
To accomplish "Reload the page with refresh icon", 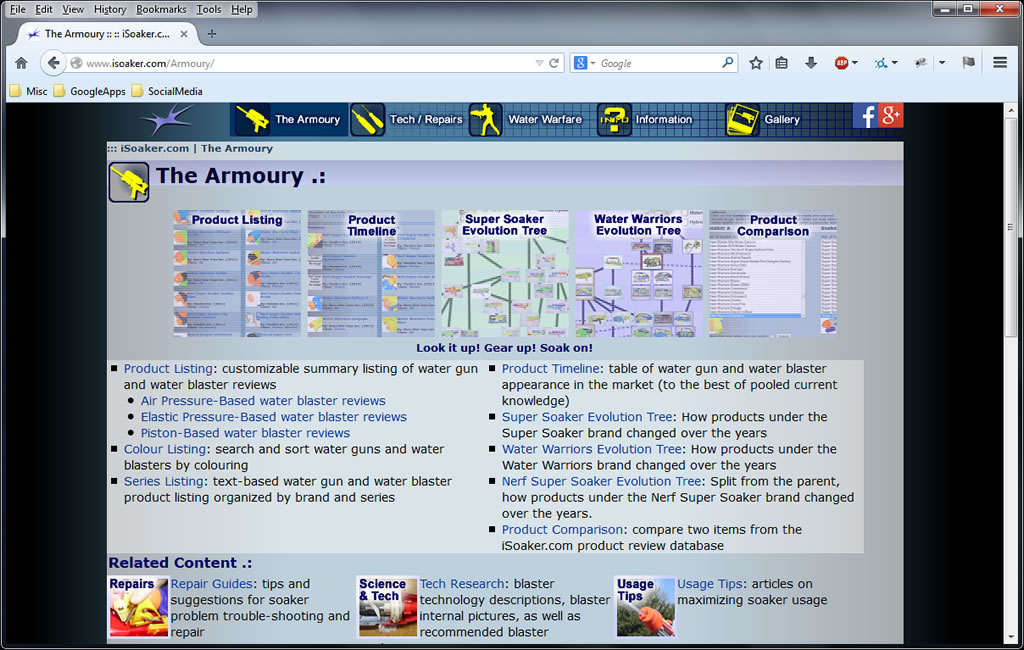I will click(x=554, y=63).
